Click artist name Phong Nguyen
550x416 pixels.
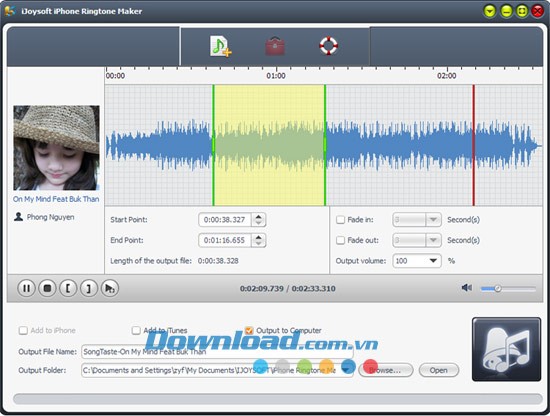pos(51,217)
